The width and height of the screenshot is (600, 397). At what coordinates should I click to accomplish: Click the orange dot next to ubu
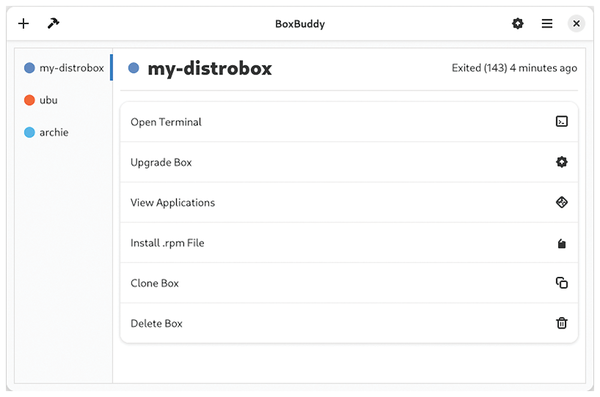(29, 100)
